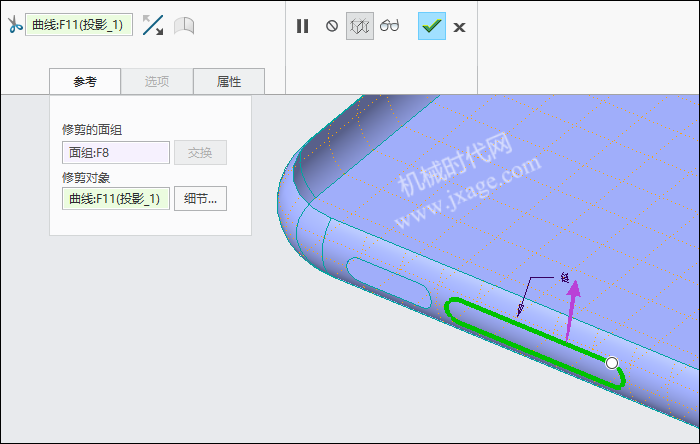This screenshot has width=700, height=444.
Task: Toggle the silhouette trim icon
Action: pyautogui.click(x=184, y=25)
